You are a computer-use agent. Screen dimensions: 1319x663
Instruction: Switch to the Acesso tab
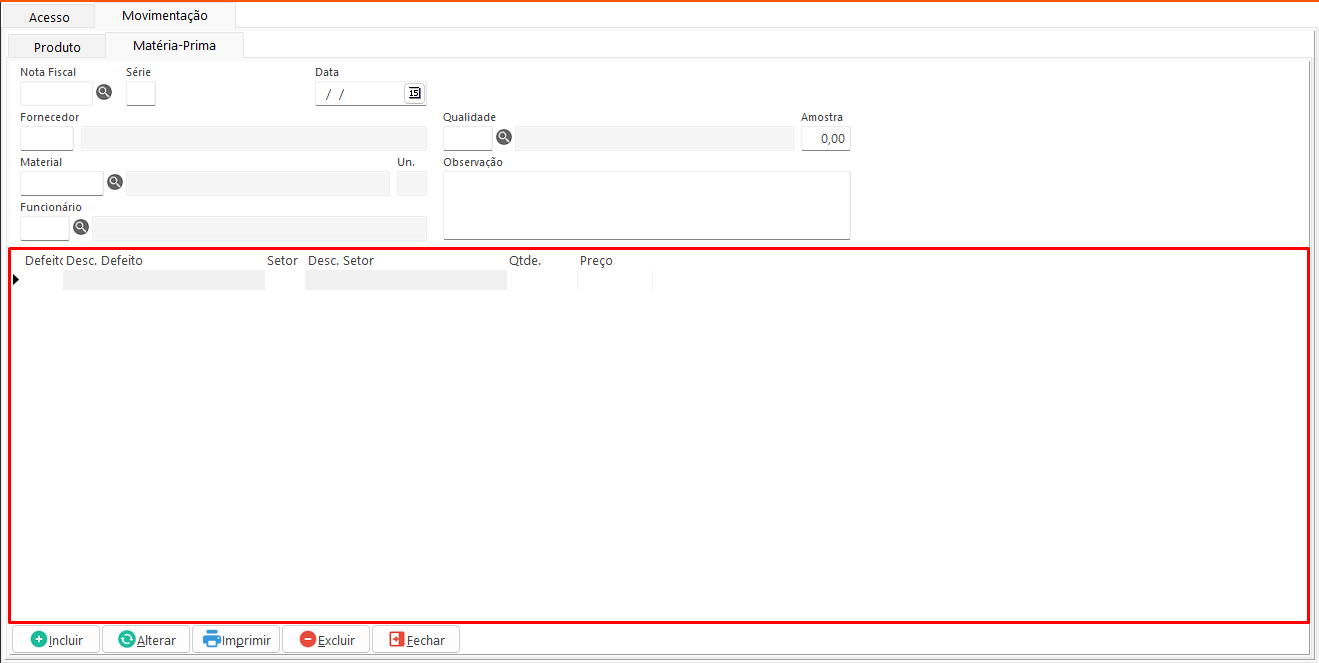point(49,17)
